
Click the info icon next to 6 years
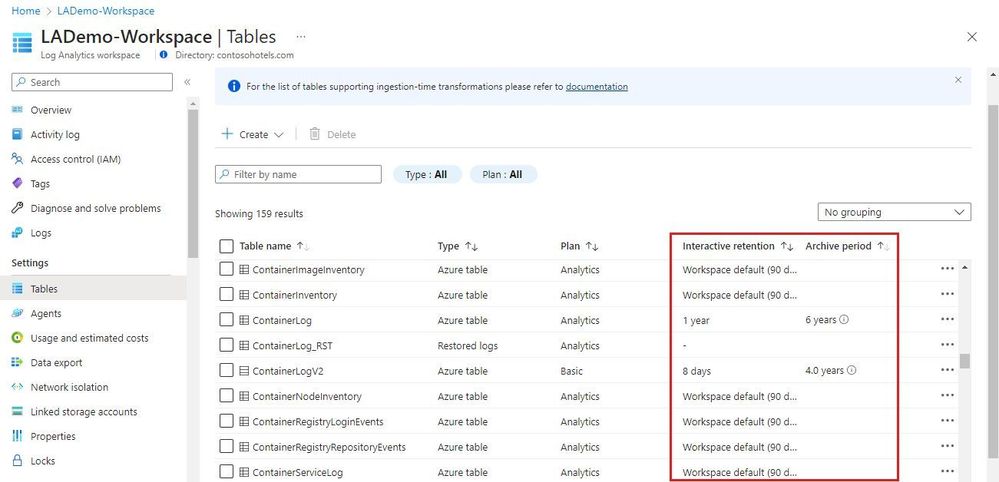coord(844,320)
